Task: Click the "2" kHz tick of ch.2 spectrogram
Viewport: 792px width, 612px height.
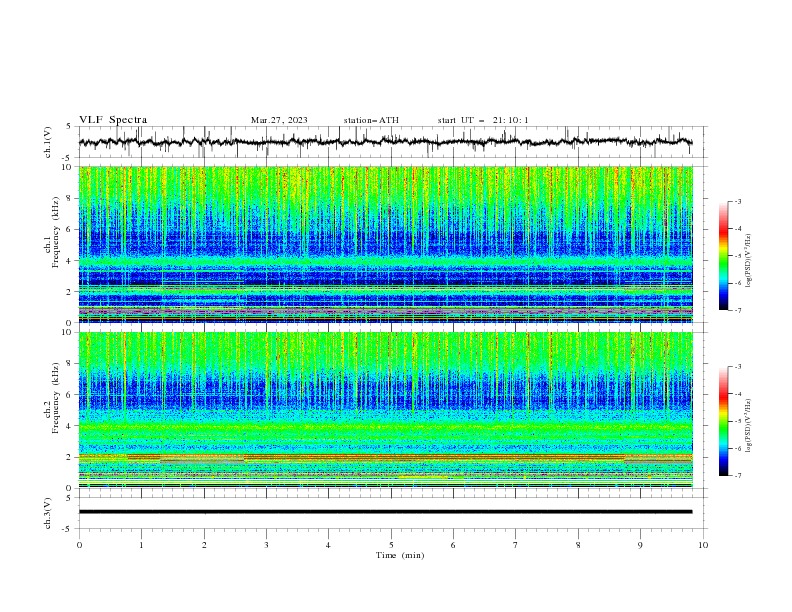Action: pyautogui.click(x=70, y=457)
